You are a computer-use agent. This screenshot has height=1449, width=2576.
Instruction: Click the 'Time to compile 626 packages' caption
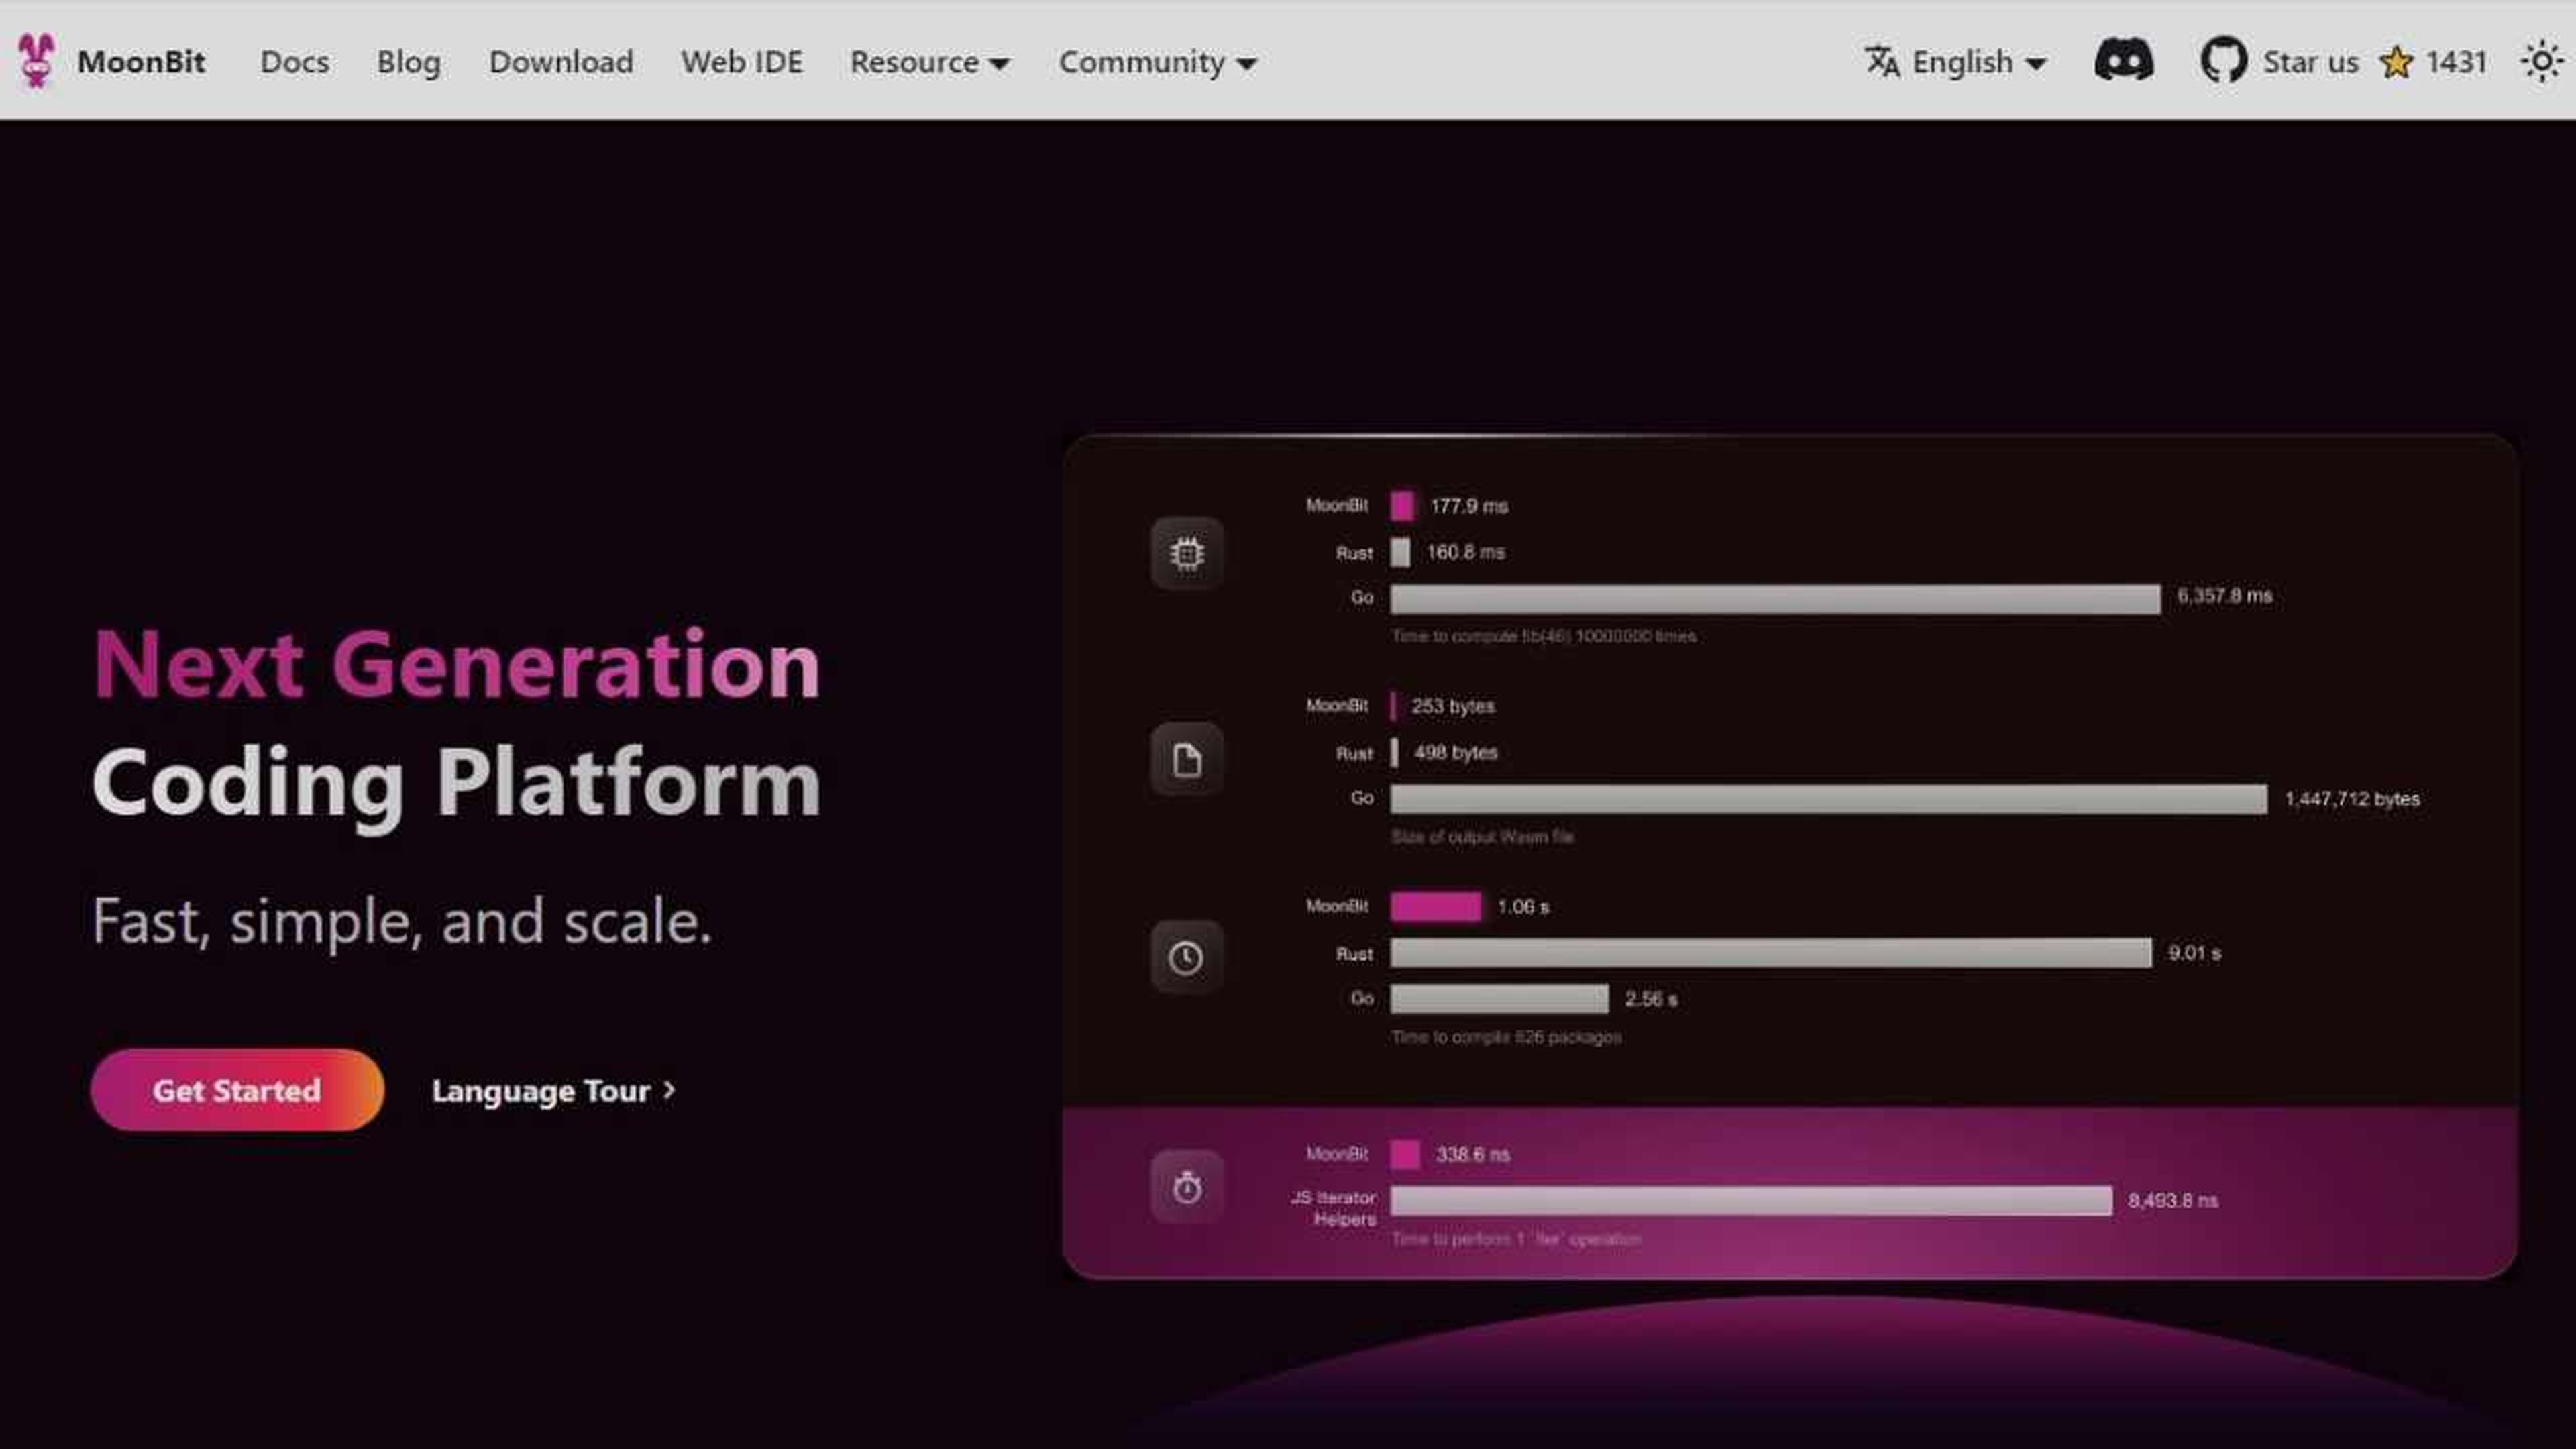coord(1506,1038)
